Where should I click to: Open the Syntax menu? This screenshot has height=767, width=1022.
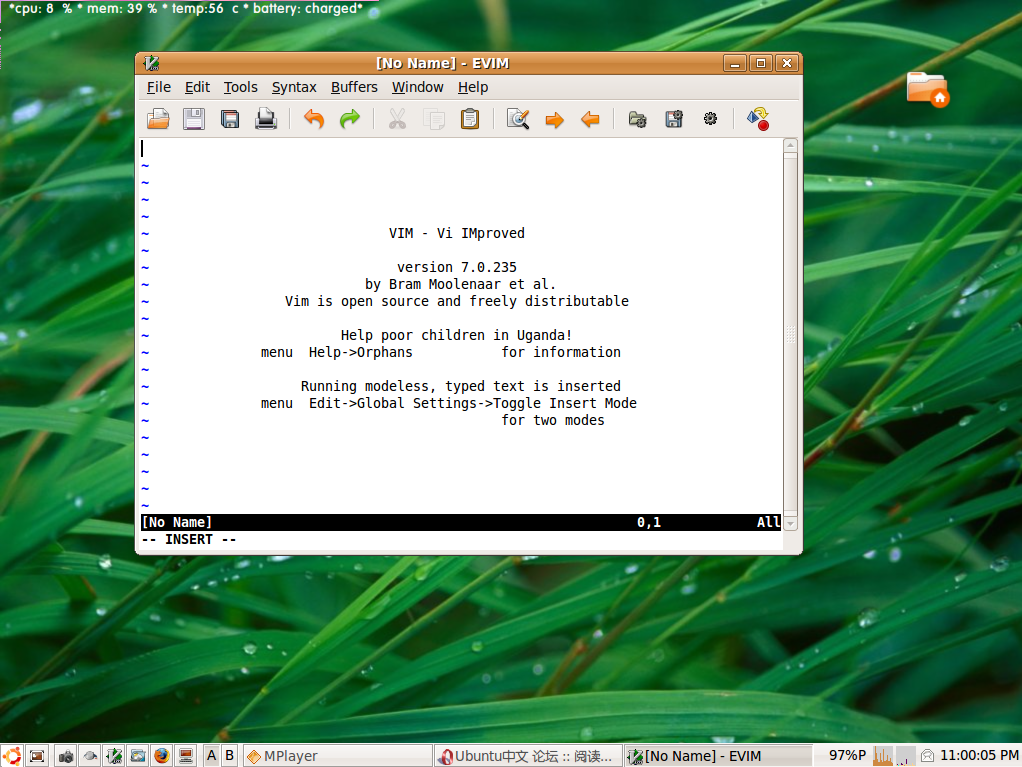294,87
